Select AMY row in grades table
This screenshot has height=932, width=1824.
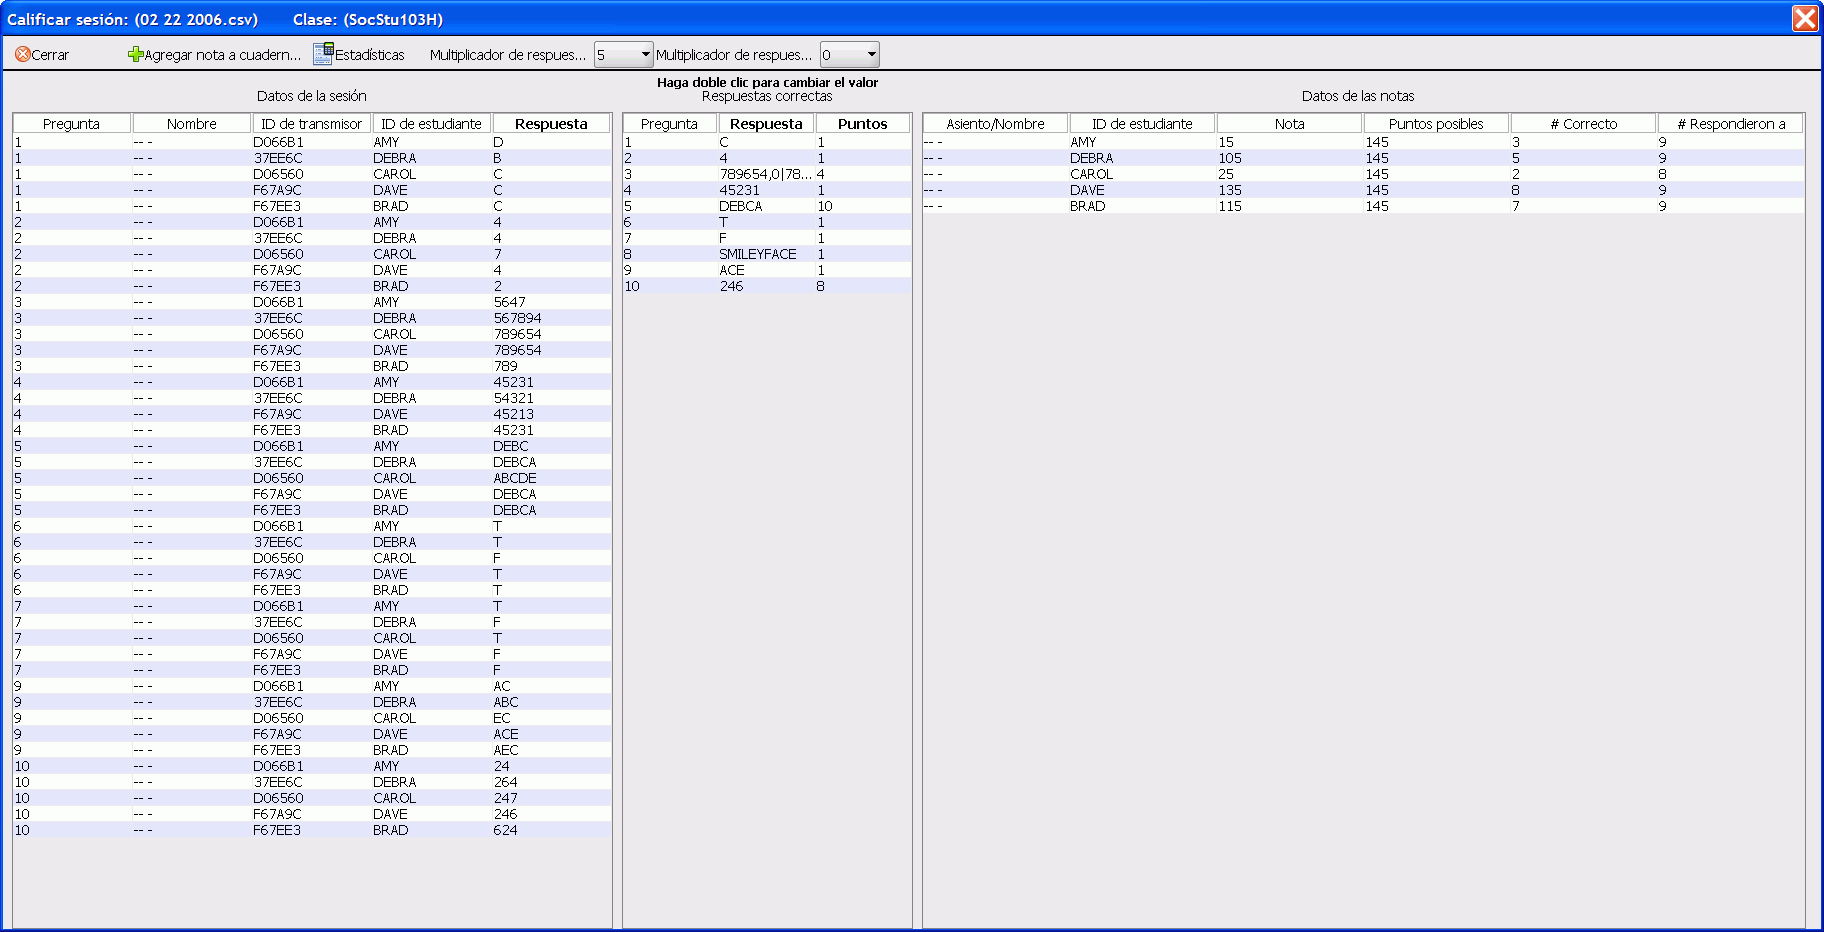(x=1364, y=142)
